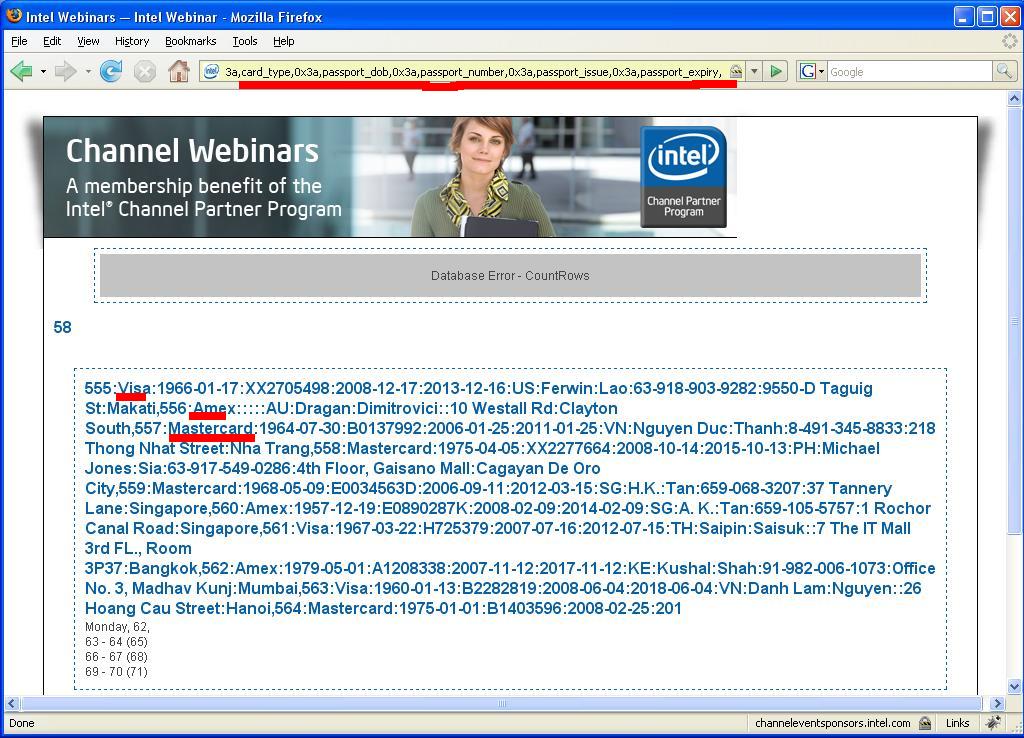
Task: Click the Database Error - CountRows message
Action: pos(510,276)
